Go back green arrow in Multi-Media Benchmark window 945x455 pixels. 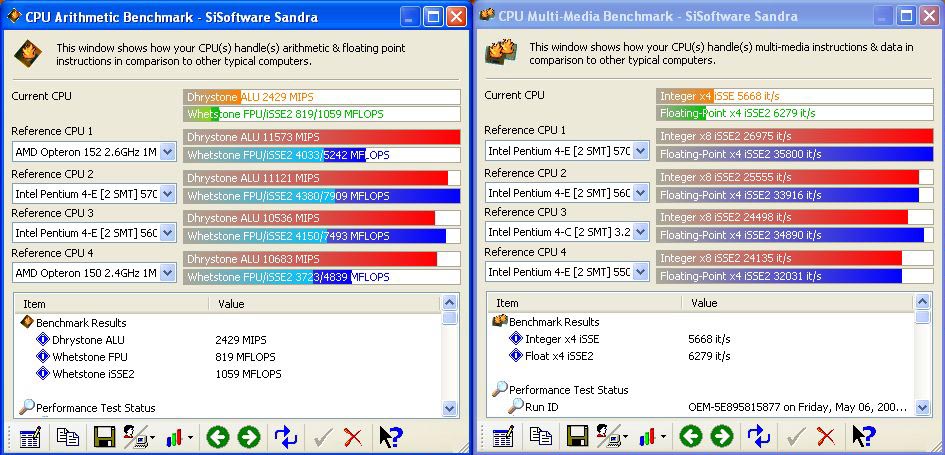(x=691, y=436)
